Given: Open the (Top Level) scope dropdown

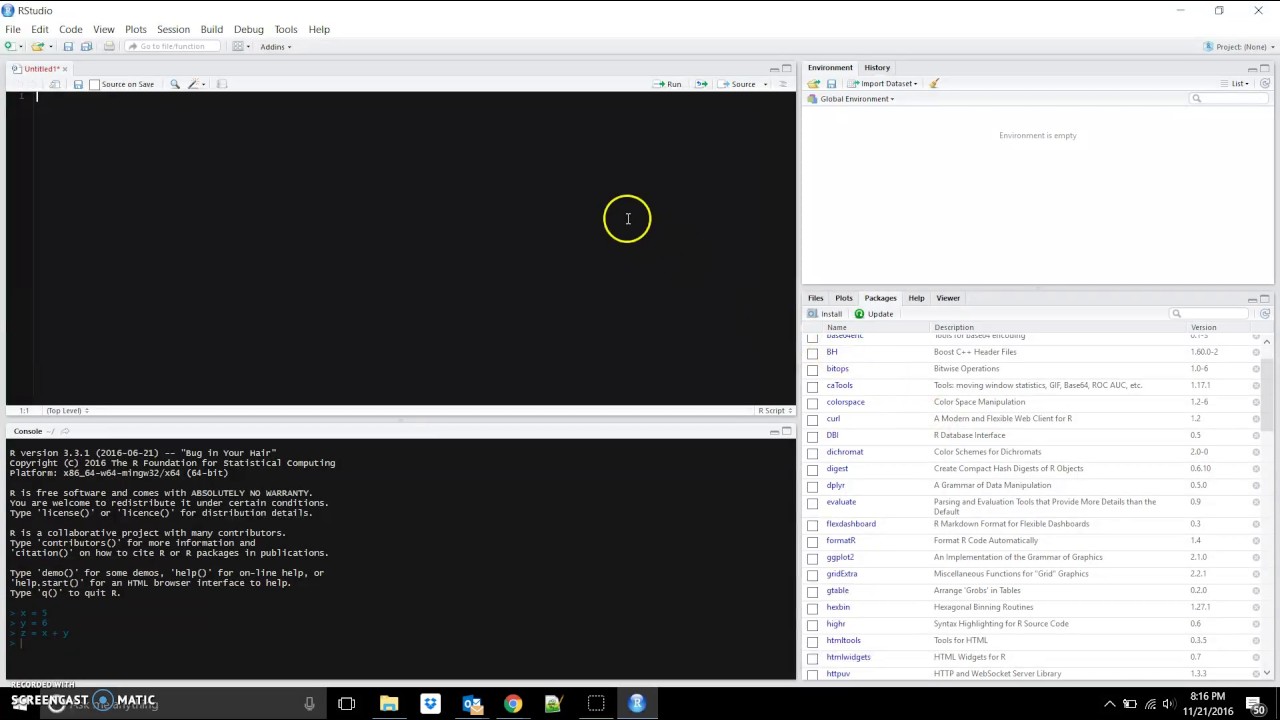Looking at the screenshot, I should 66,411.
